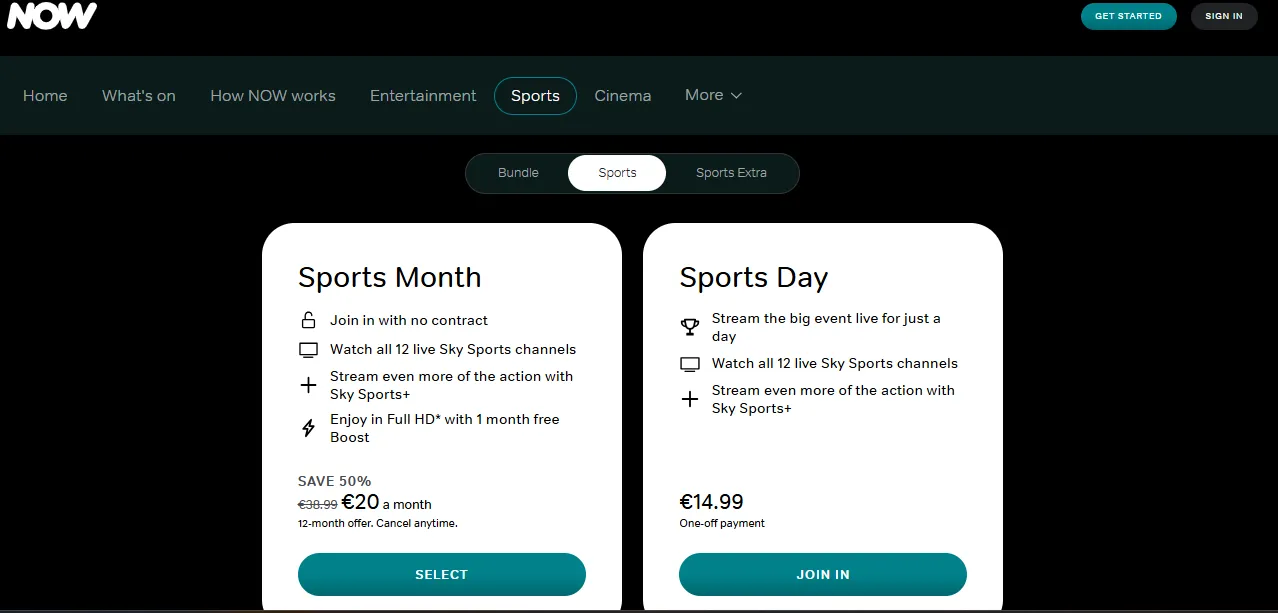This screenshot has width=1278, height=613.
Task: Click the padlock no-contract icon
Action: click(x=308, y=321)
